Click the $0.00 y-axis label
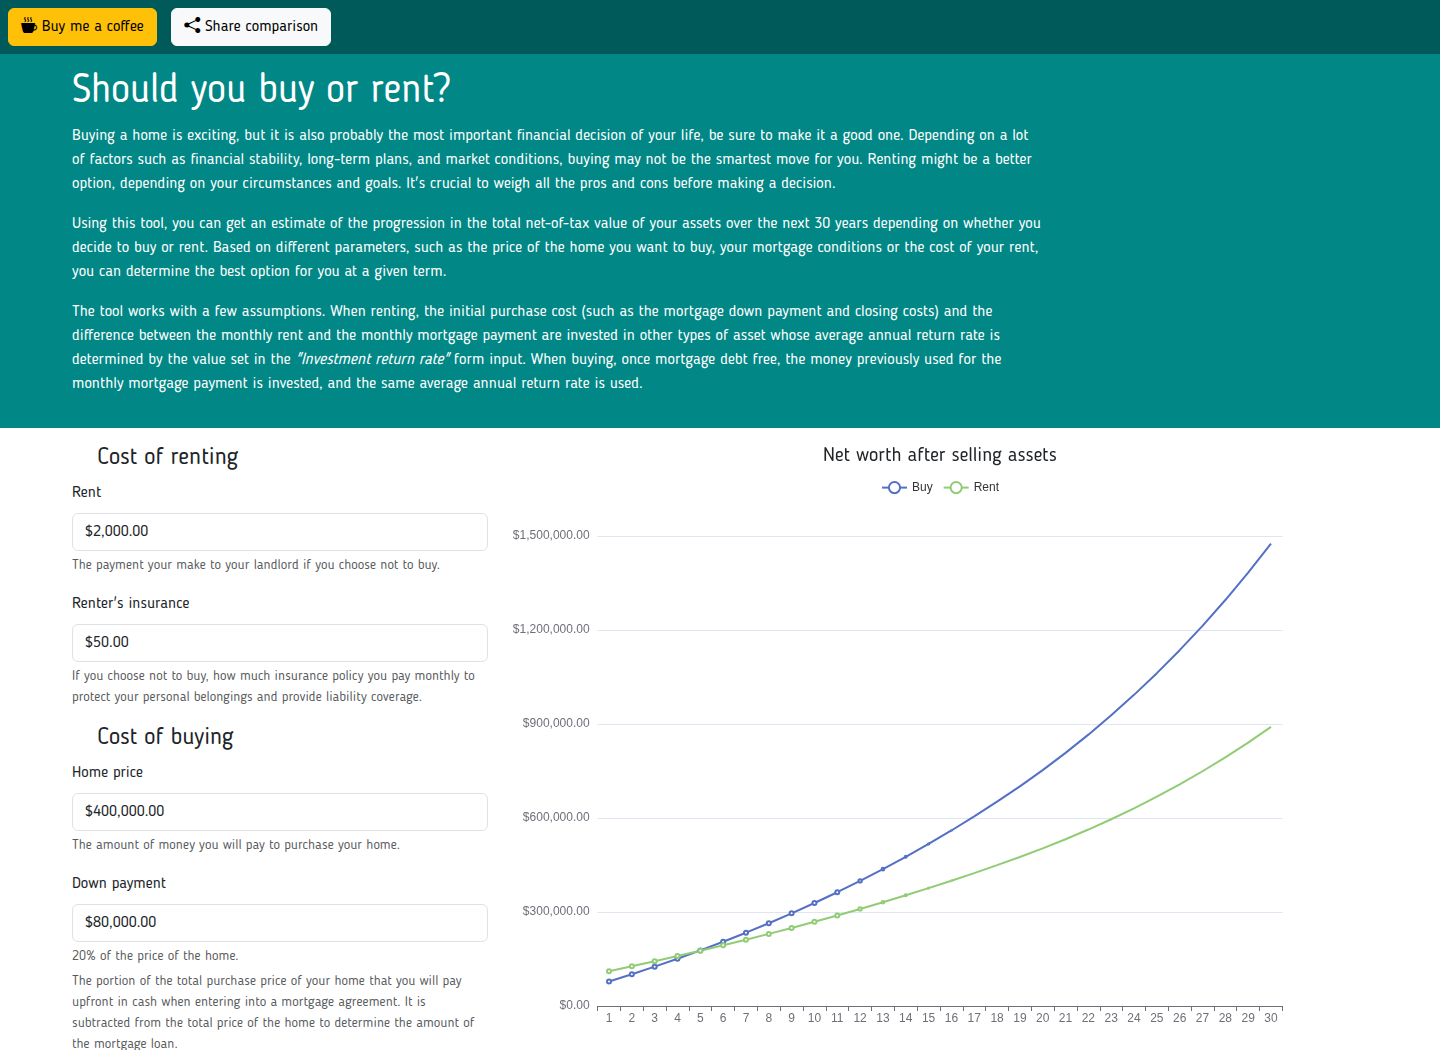Viewport: 1440px width, 1050px height. (x=575, y=1005)
